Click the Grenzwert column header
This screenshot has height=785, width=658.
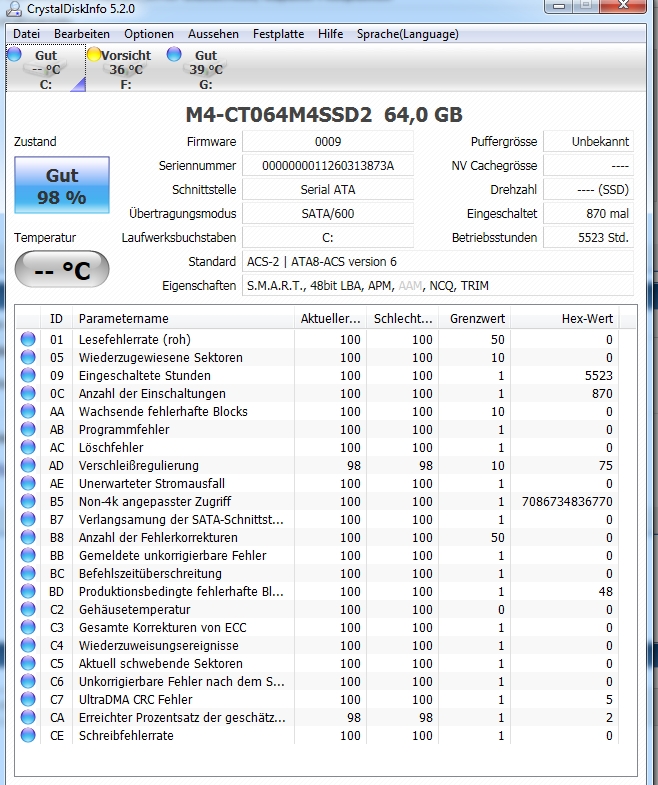point(475,318)
